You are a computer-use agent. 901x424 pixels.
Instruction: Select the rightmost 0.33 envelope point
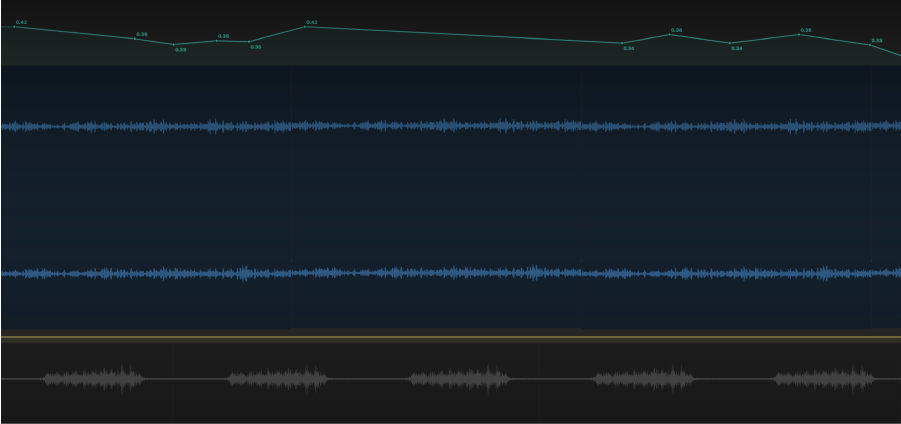[870, 45]
